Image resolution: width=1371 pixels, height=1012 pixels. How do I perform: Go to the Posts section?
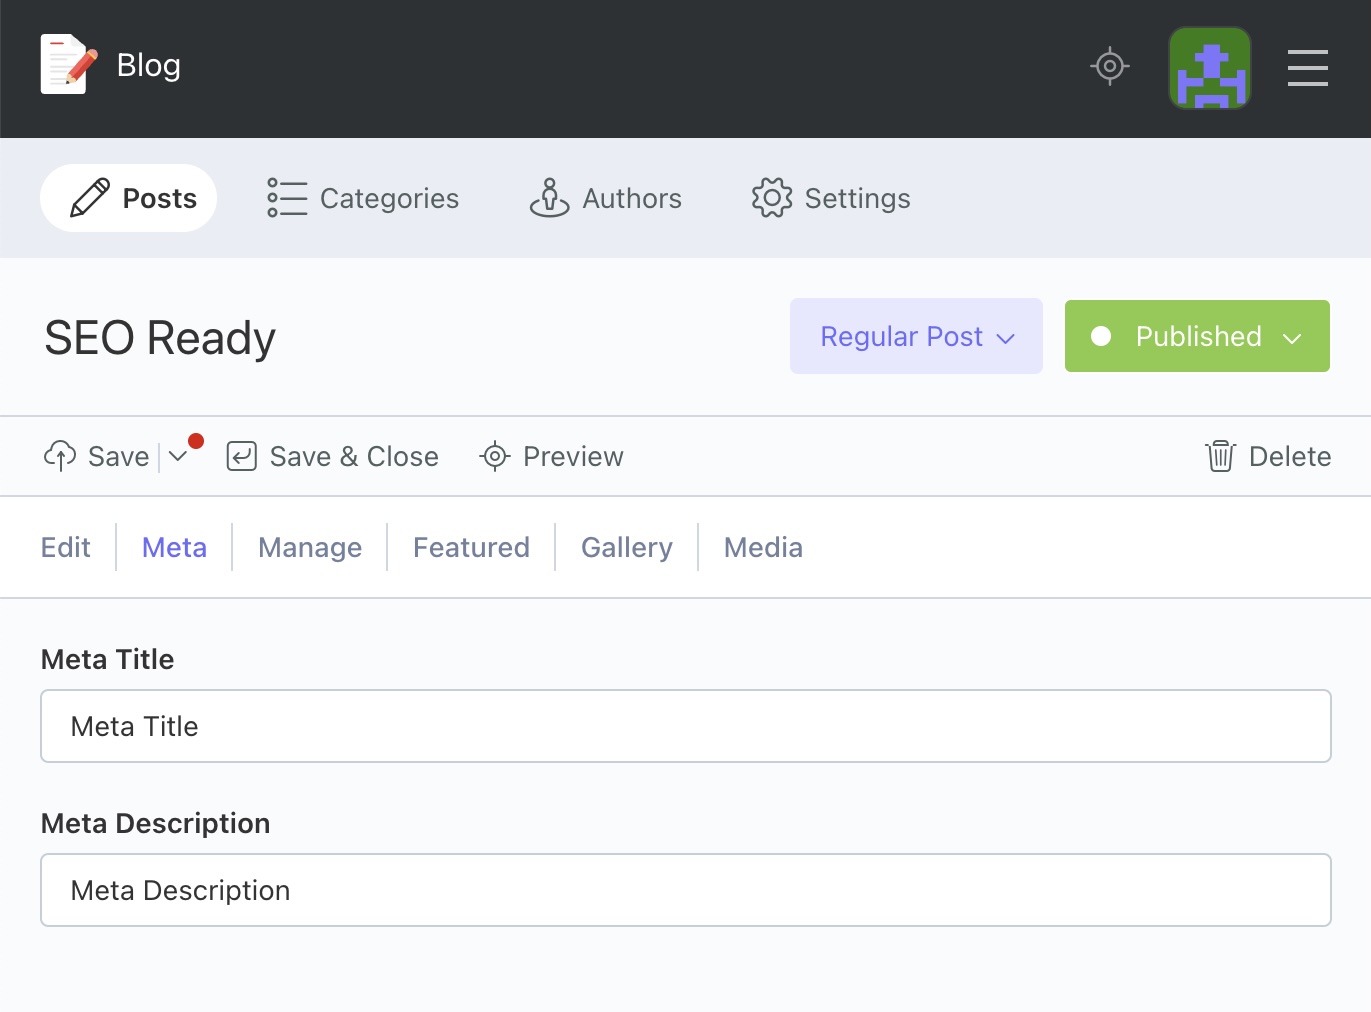(129, 198)
